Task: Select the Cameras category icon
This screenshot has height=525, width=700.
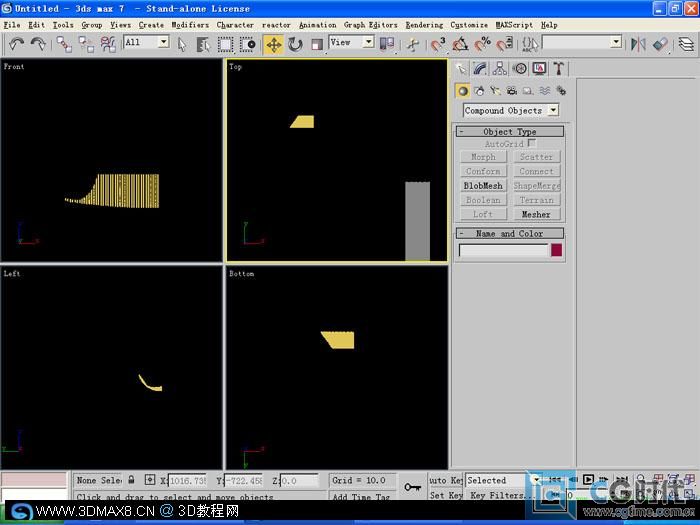Action: click(x=512, y=91)
